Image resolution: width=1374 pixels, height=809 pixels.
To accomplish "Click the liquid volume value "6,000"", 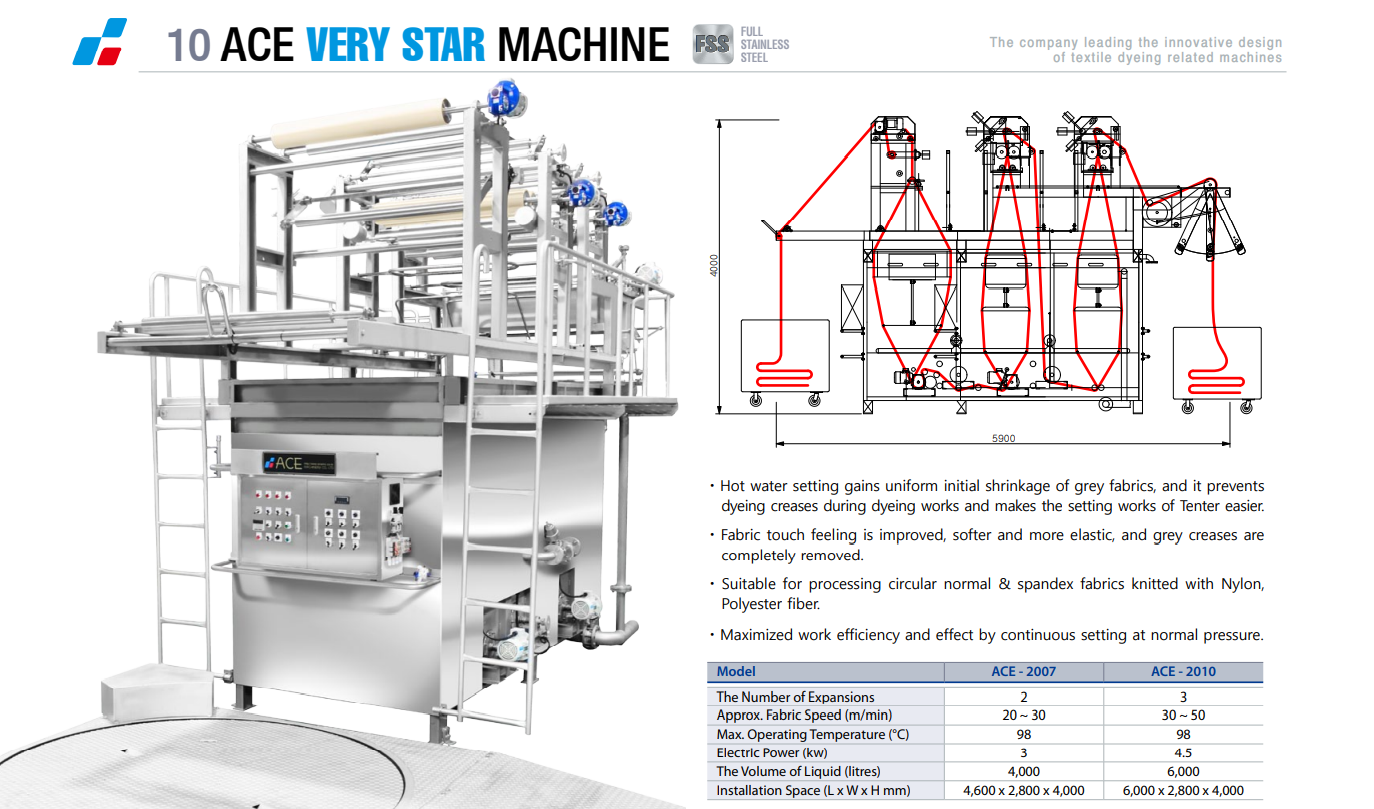I will 1183,771.
